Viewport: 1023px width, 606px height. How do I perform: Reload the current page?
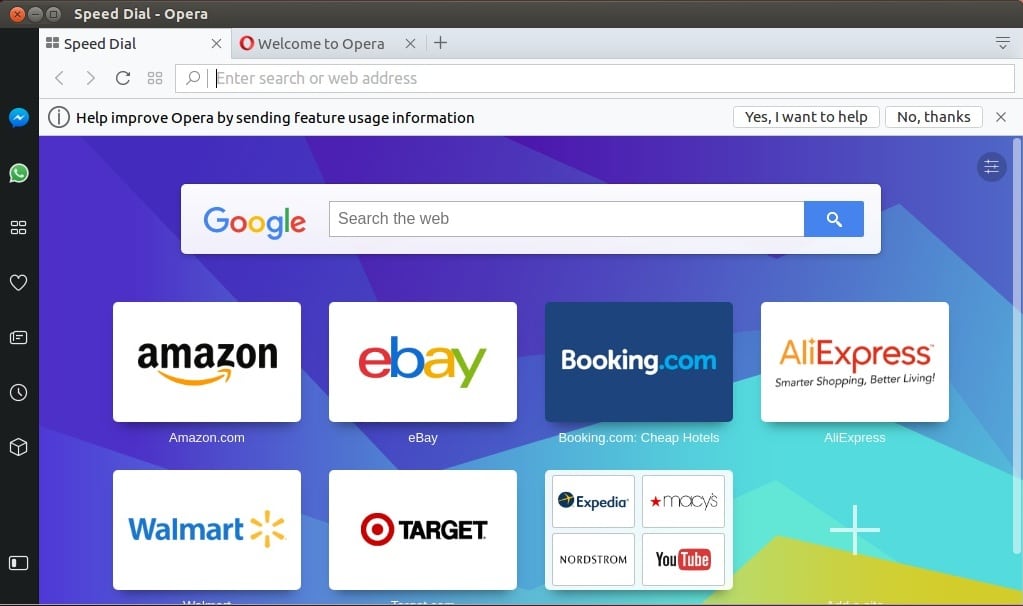[x=123, y=78]
